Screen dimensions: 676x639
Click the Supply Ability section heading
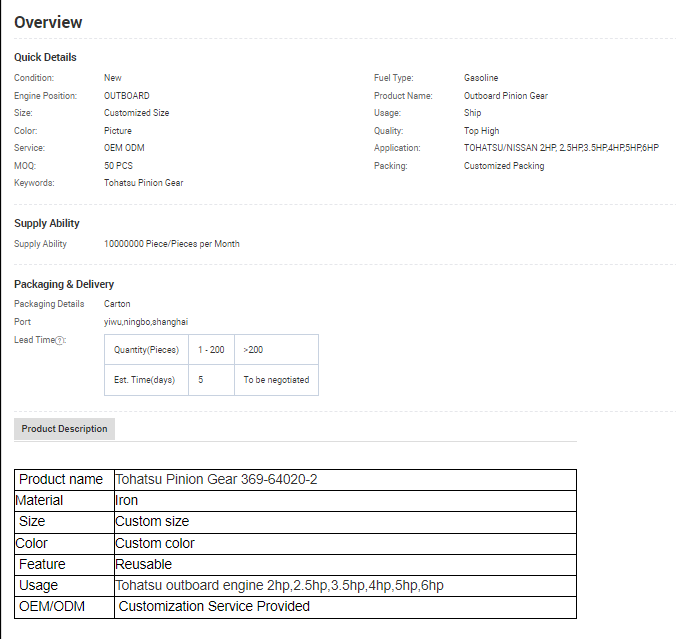pos(47,223)
